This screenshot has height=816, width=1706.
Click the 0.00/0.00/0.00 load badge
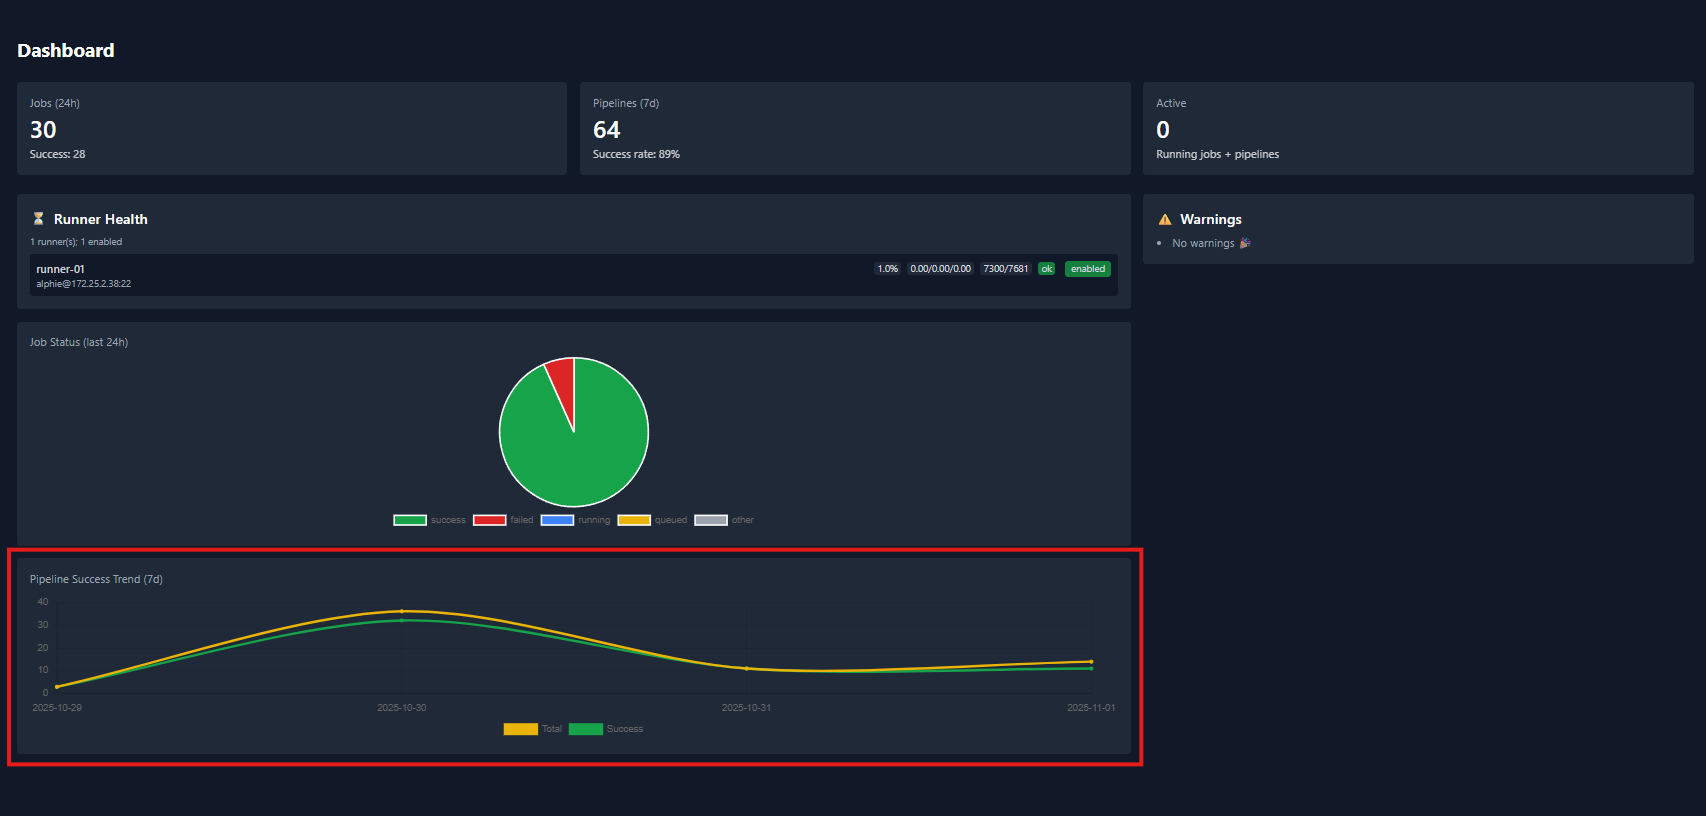940,269
